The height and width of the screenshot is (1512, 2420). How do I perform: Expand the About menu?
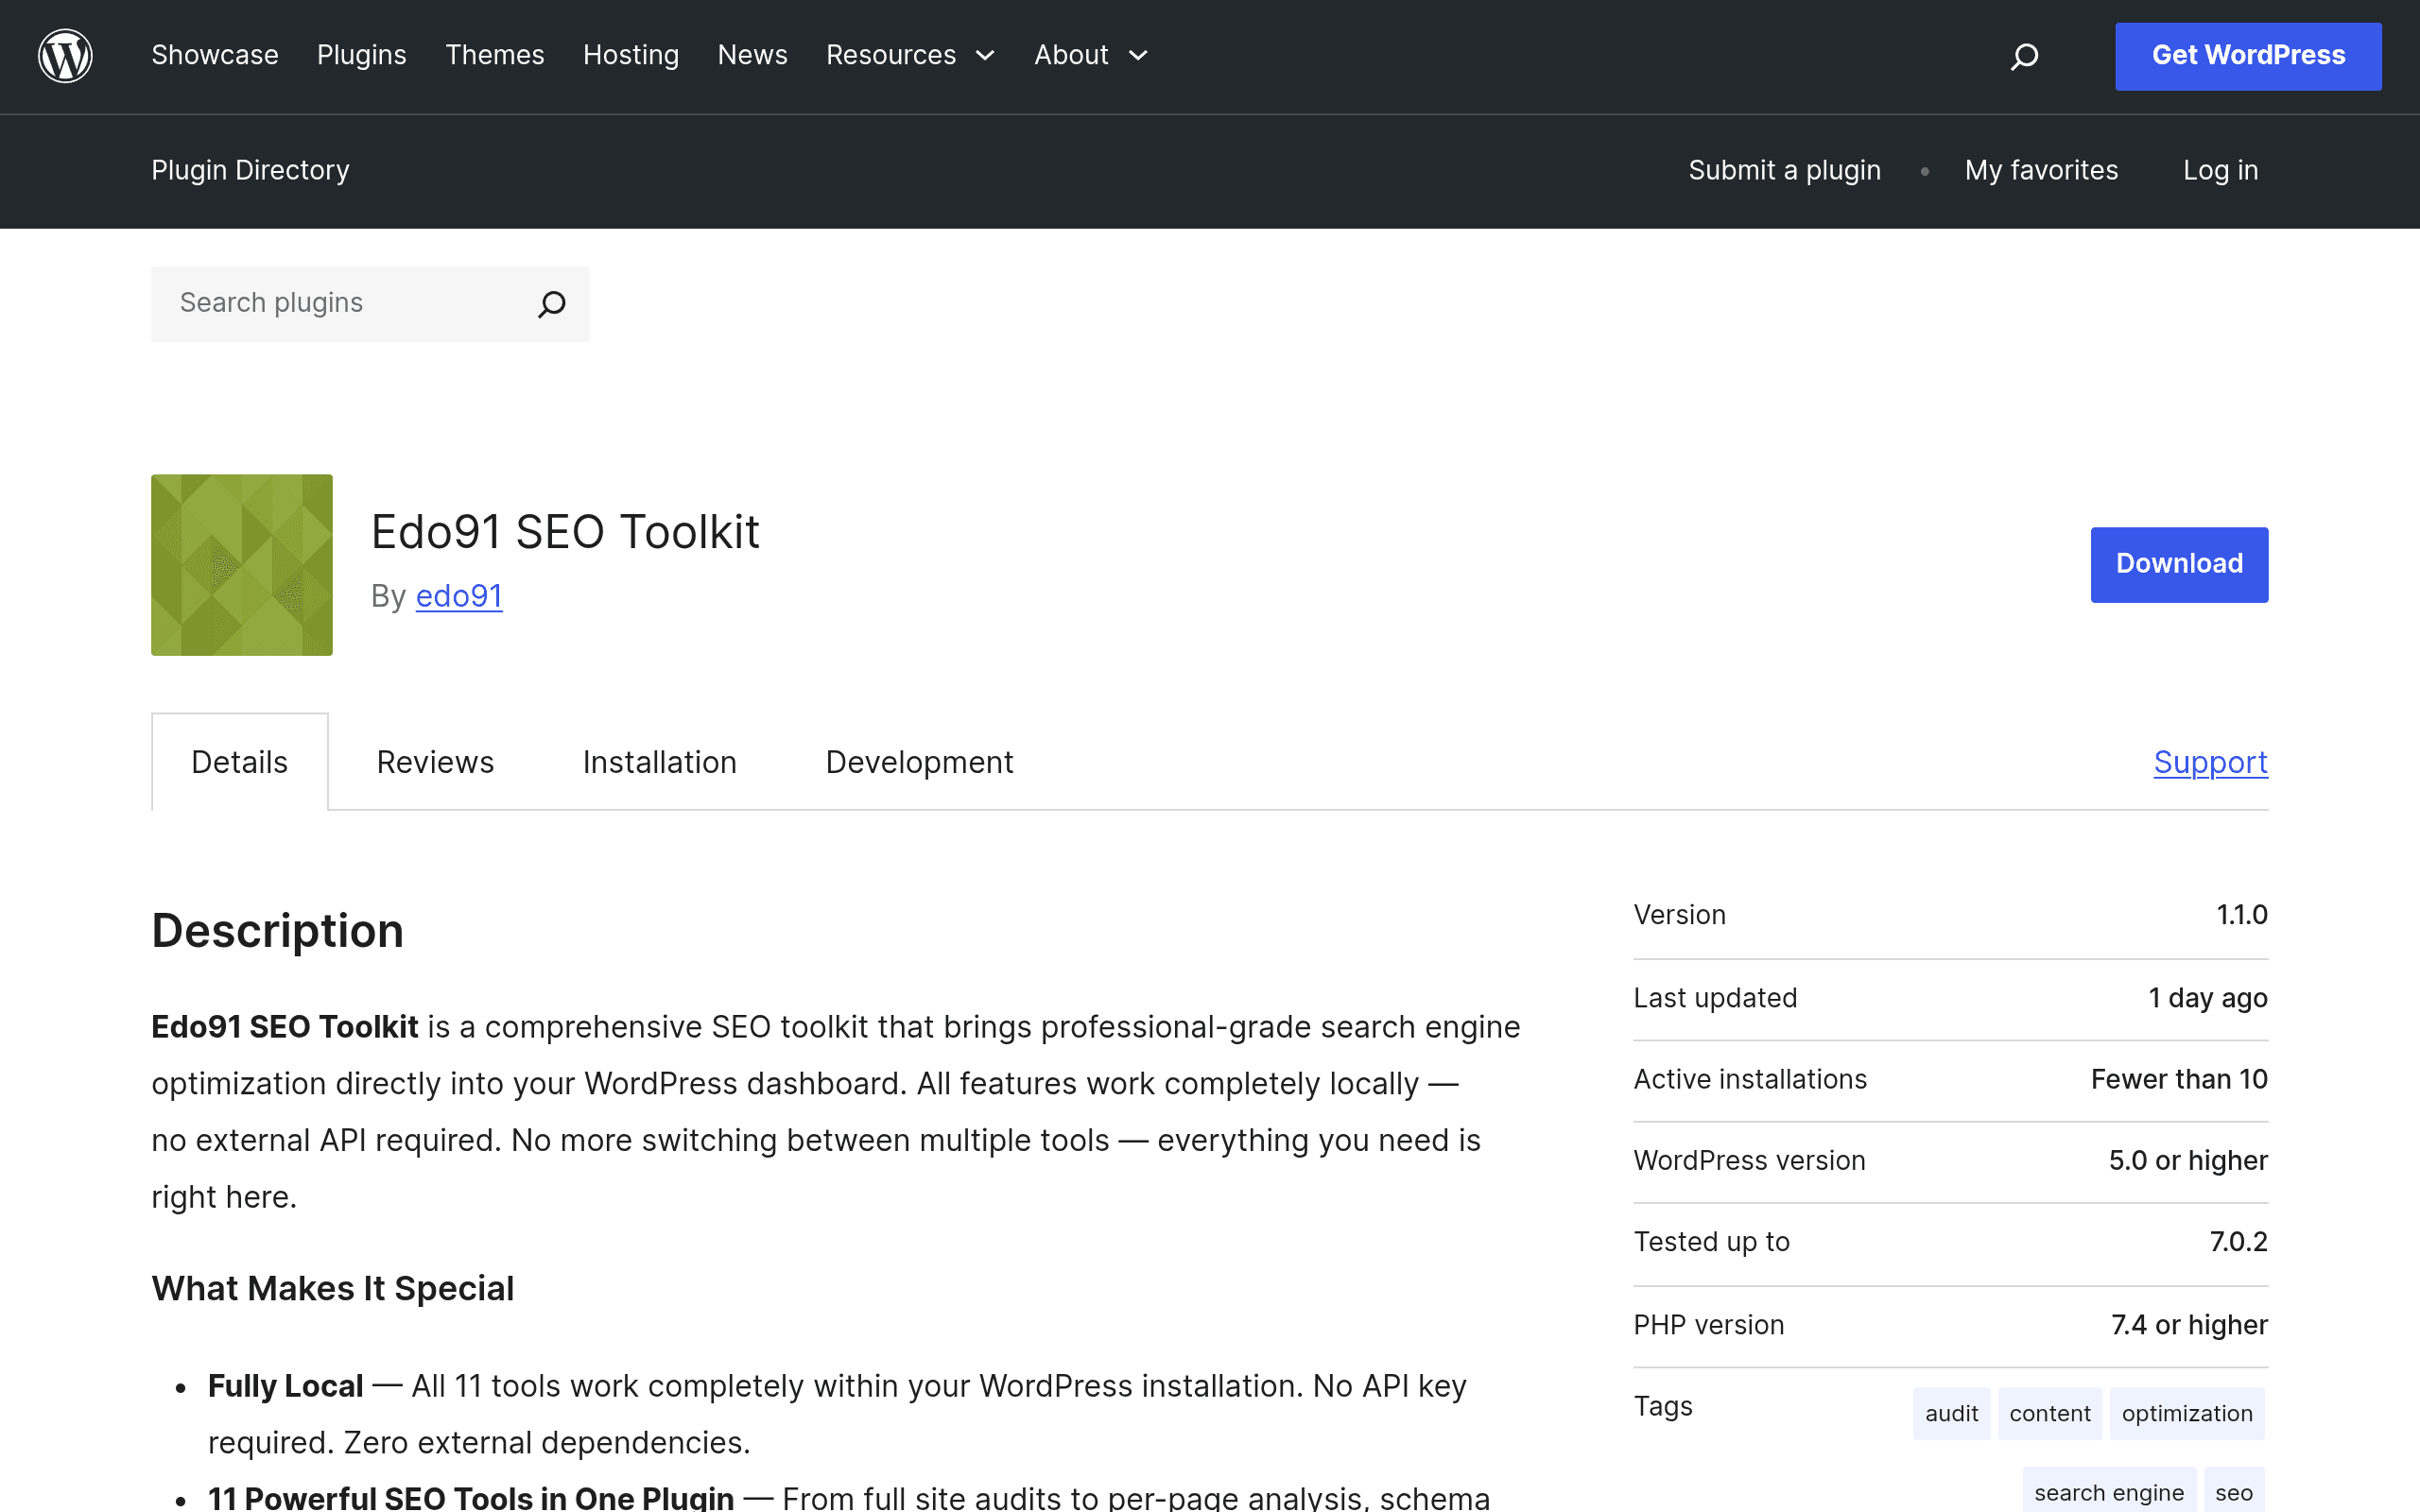[1091, 55]
